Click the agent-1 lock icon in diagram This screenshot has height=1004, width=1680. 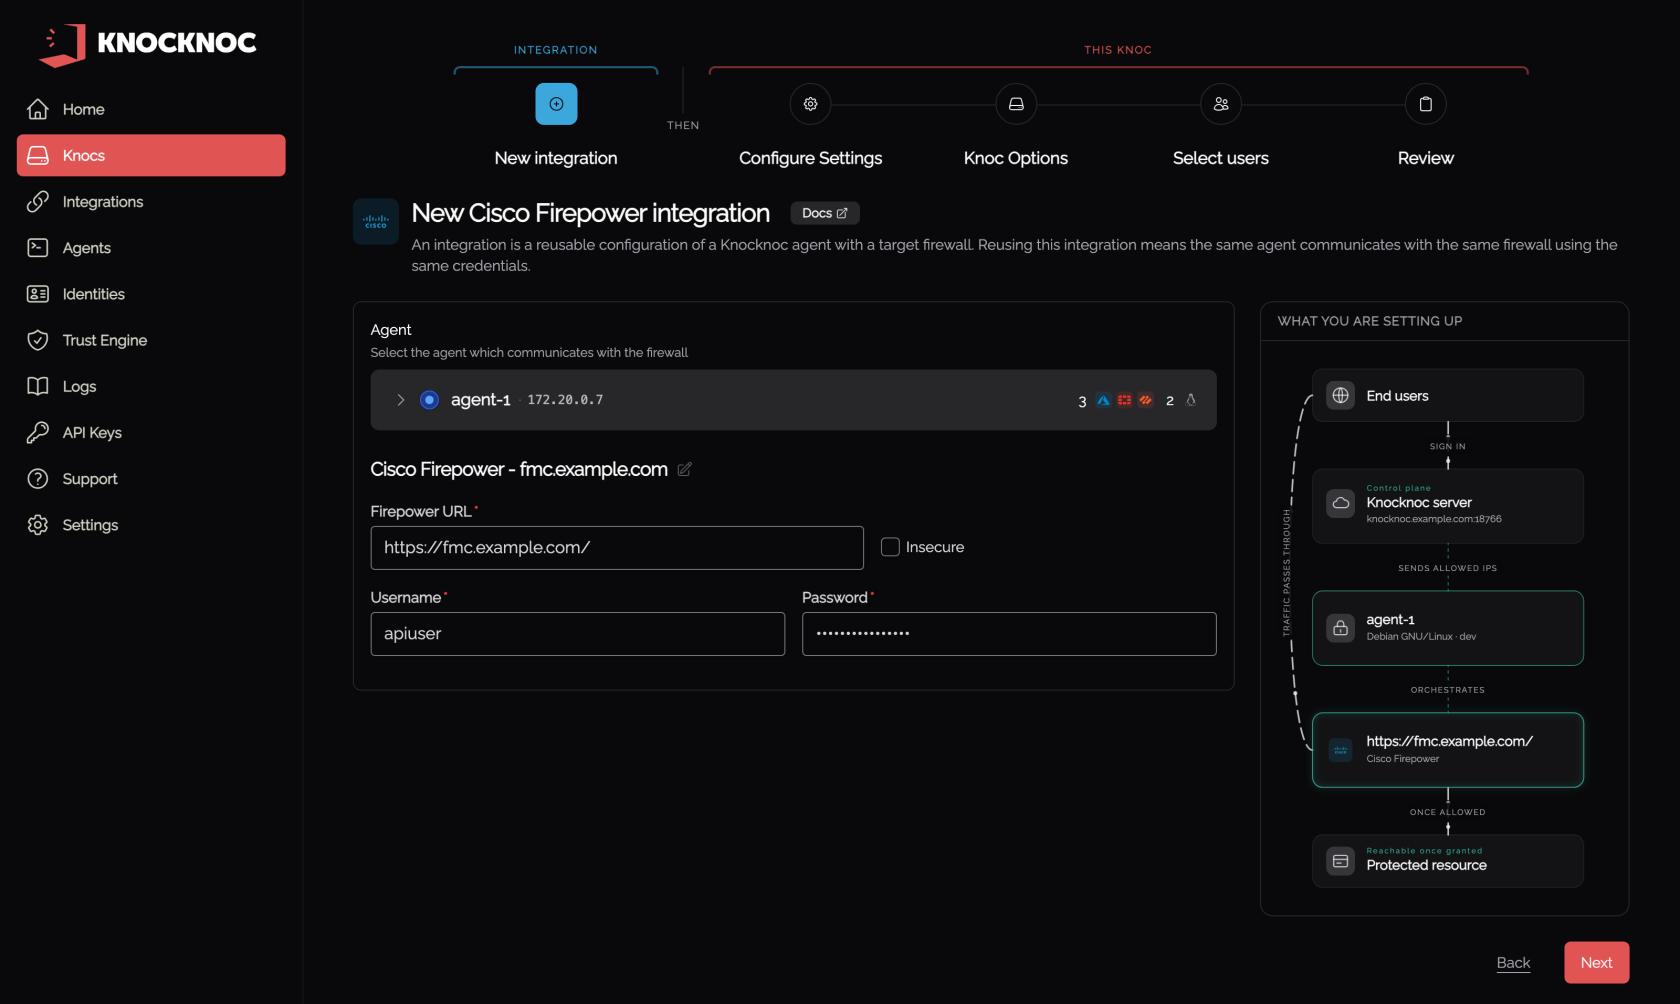click(x=1341, y=628)
